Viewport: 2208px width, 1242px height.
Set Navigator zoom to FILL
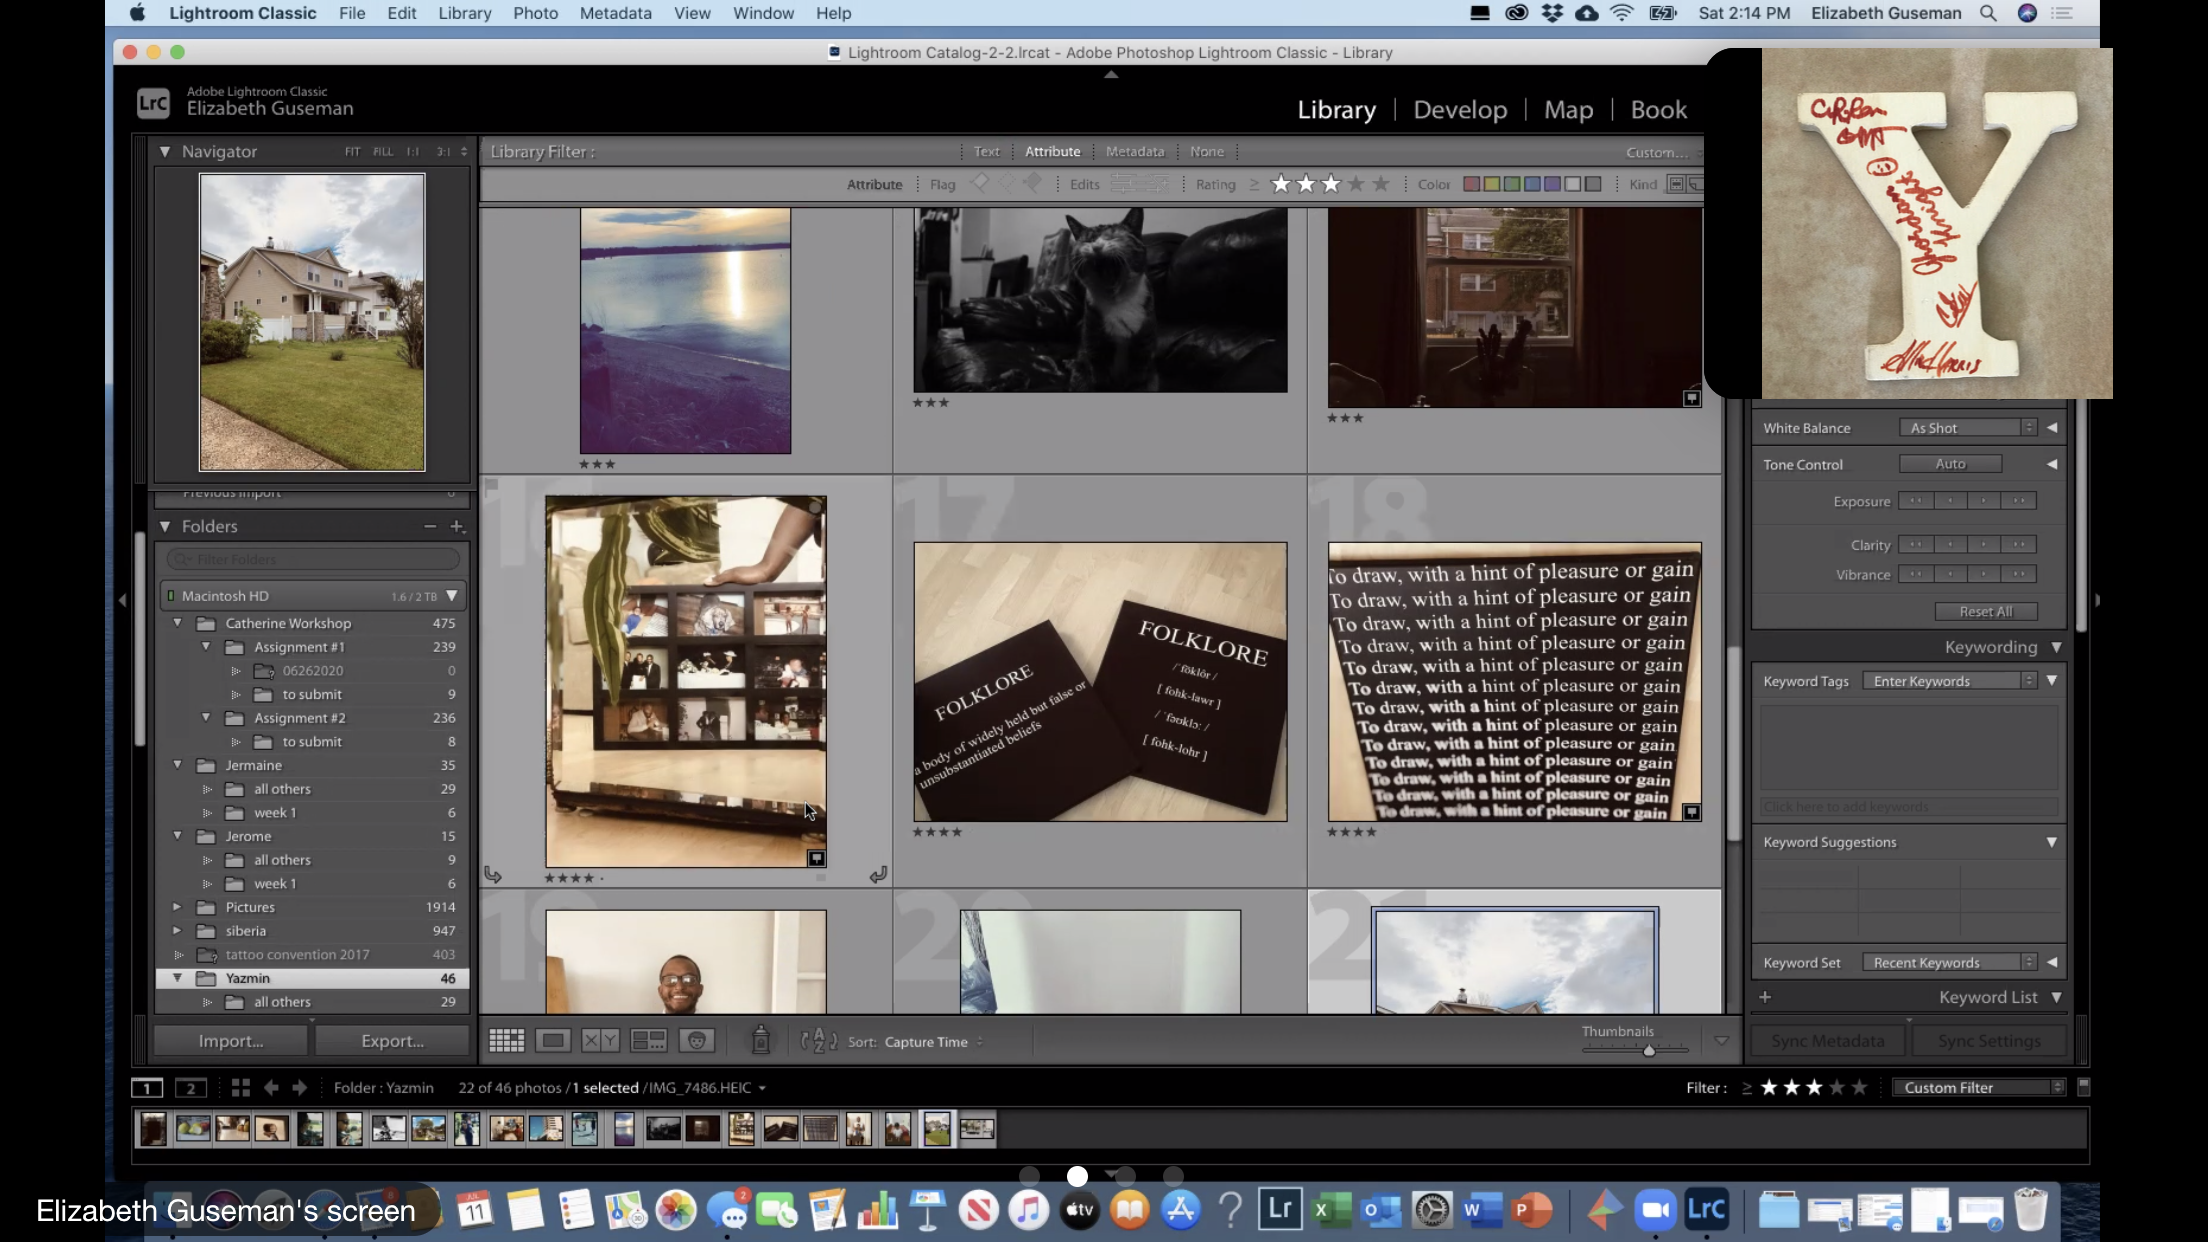pos(383,152)
